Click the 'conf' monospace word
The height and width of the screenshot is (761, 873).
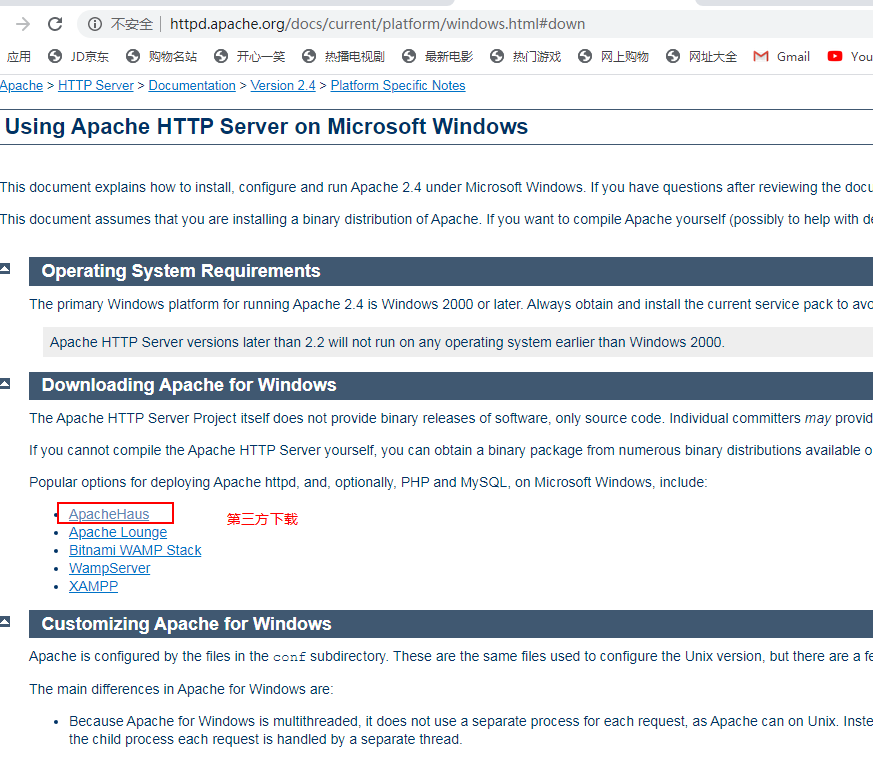(x=290, y=657)
